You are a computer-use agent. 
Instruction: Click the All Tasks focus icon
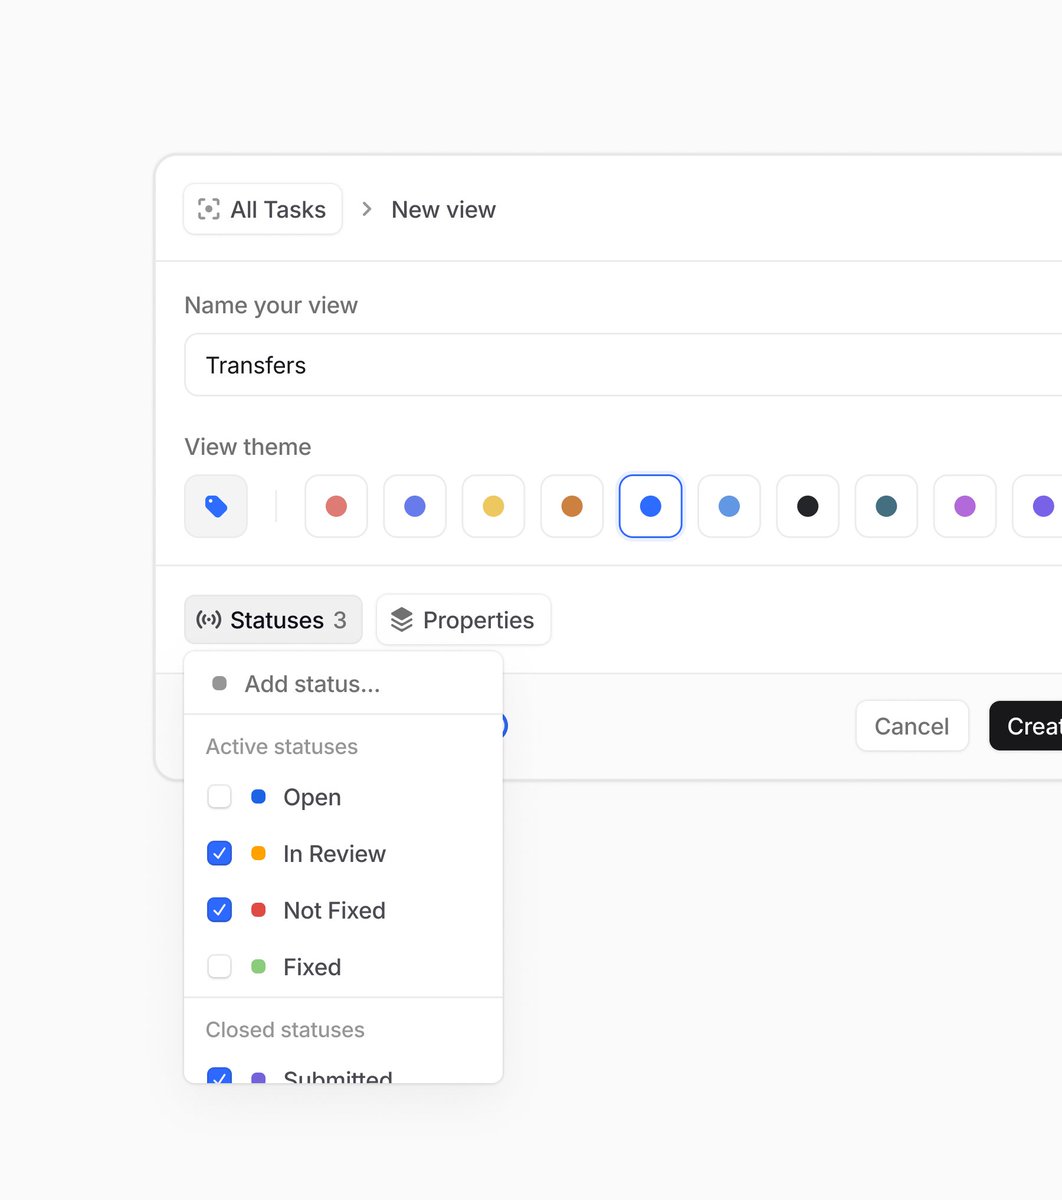(208, 209)
